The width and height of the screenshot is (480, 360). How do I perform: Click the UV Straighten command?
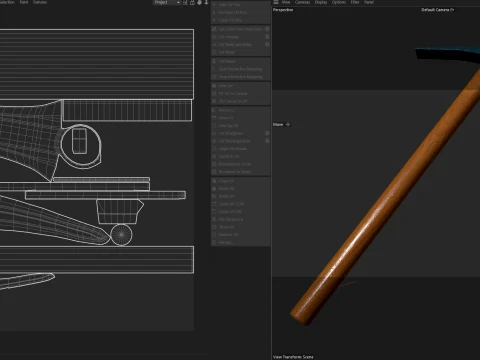coord(237,133)
